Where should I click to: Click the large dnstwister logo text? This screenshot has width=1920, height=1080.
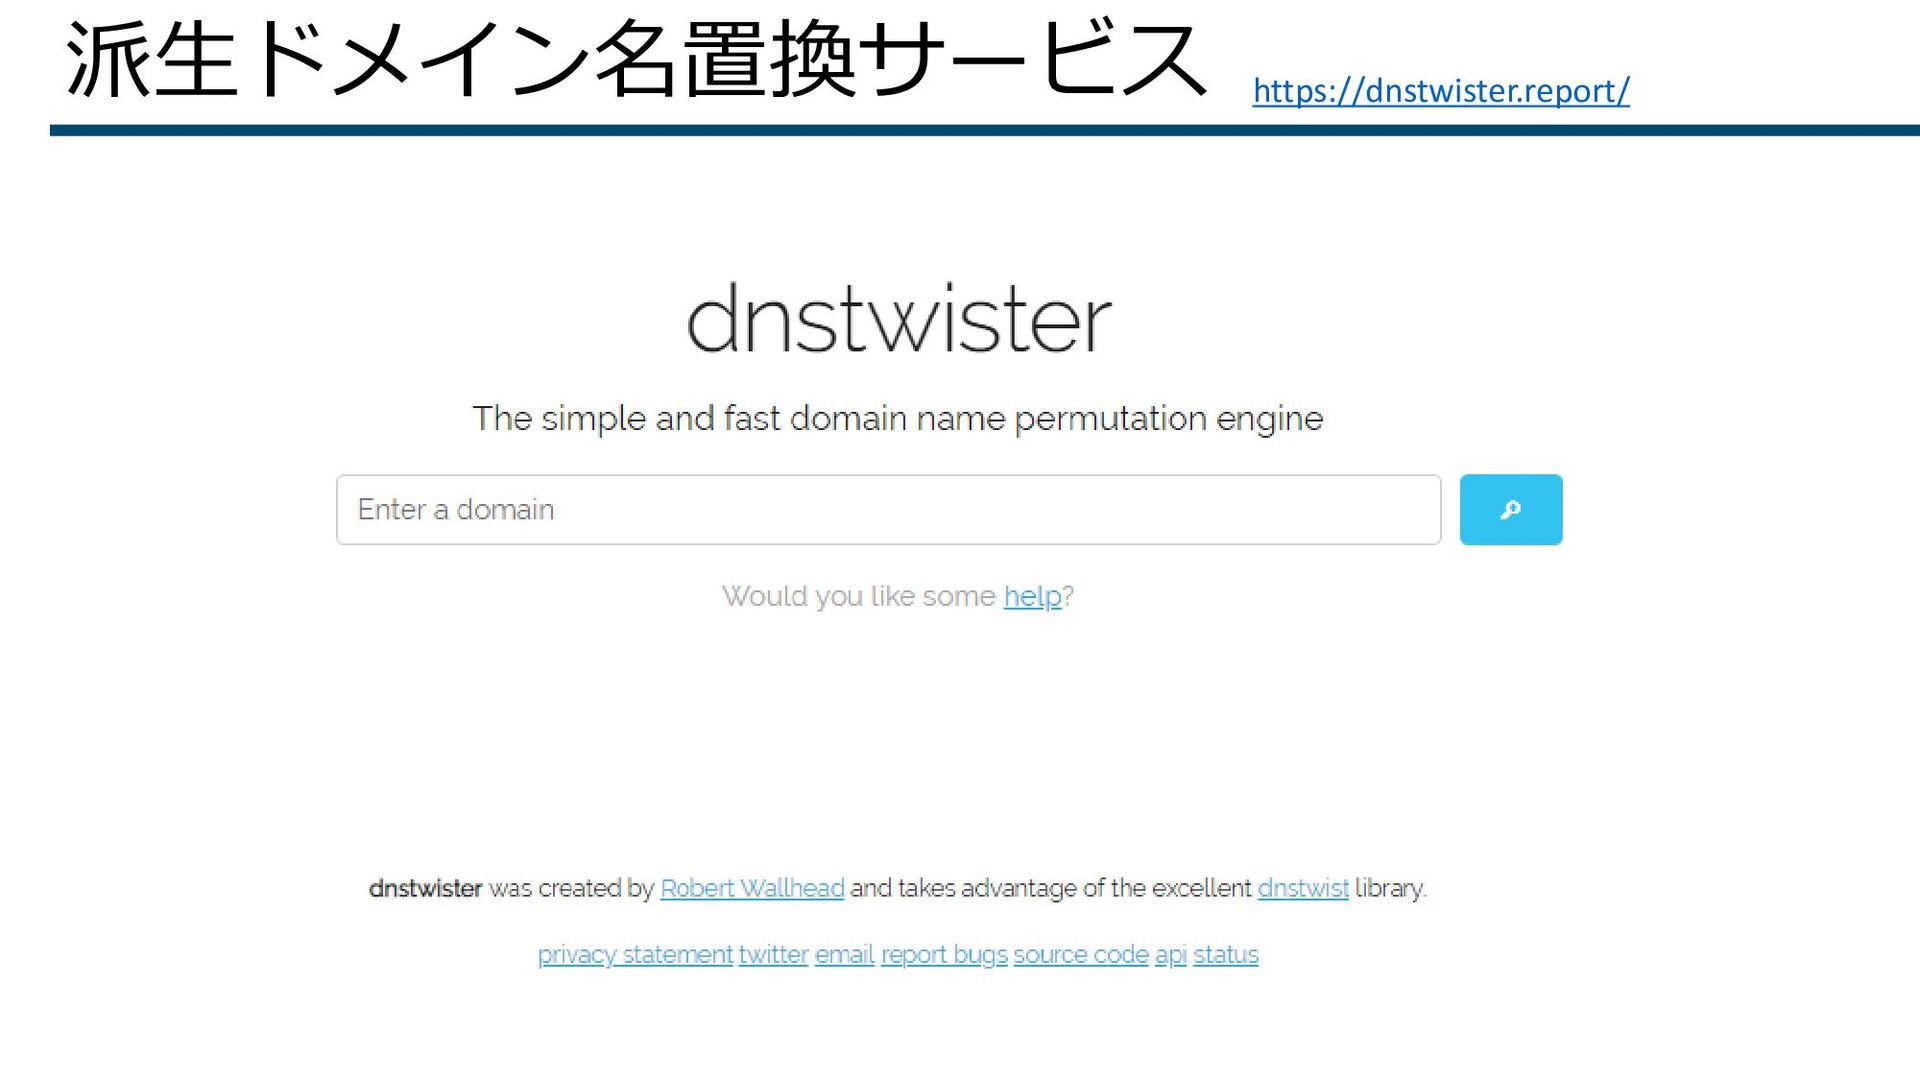pyautogui.click(x=898, y=320)
